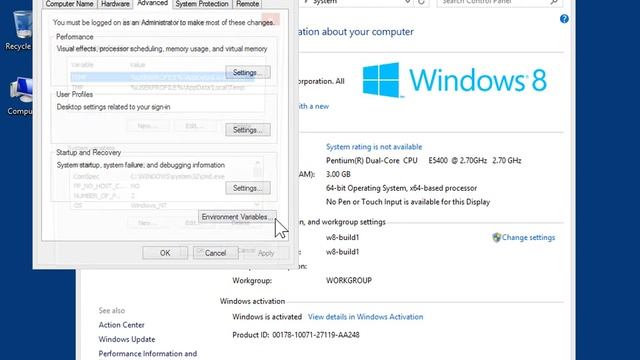Expand the address bar dropdown arrow

click(x=407, y=2)
